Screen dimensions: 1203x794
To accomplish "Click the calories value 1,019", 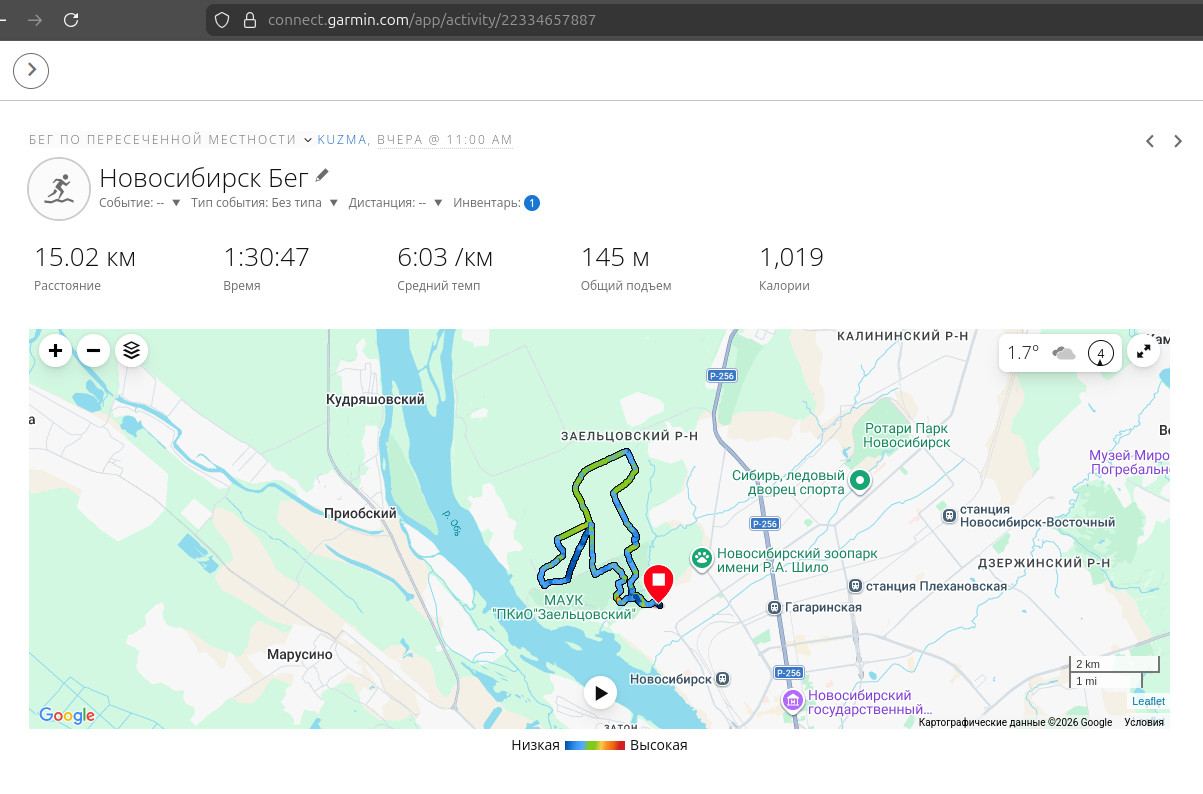I will coord(791,258).
